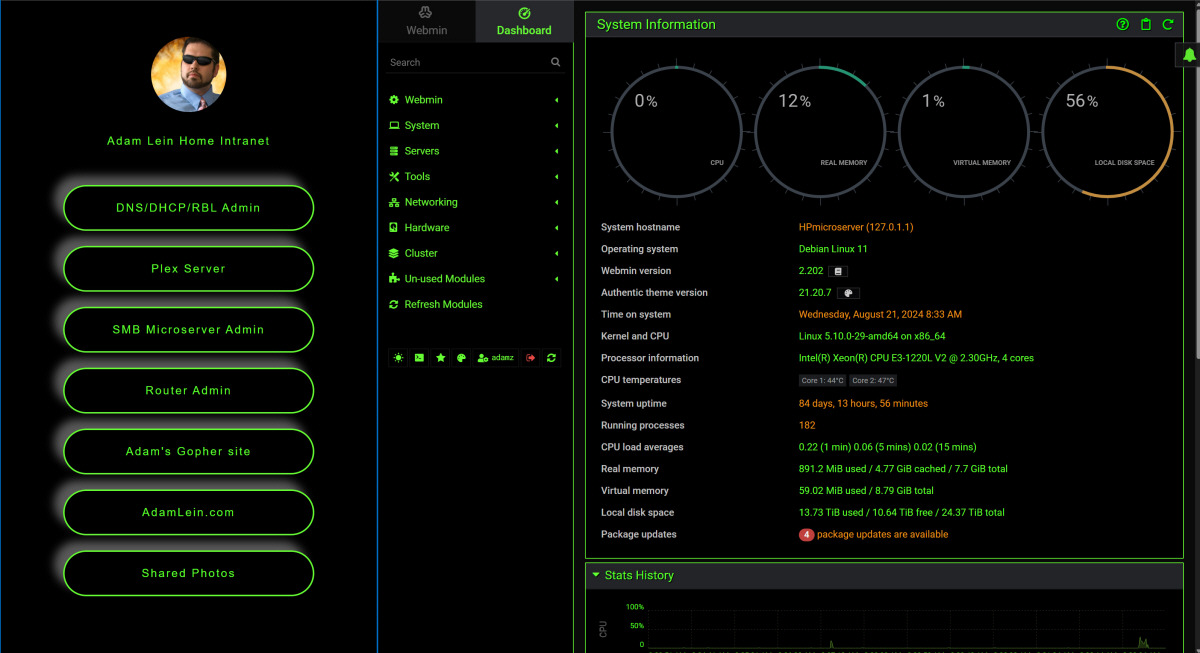Expand Tools category arrow
Image resolution: width=1200 pixels, height=653 pixels.
pos(556,177)
